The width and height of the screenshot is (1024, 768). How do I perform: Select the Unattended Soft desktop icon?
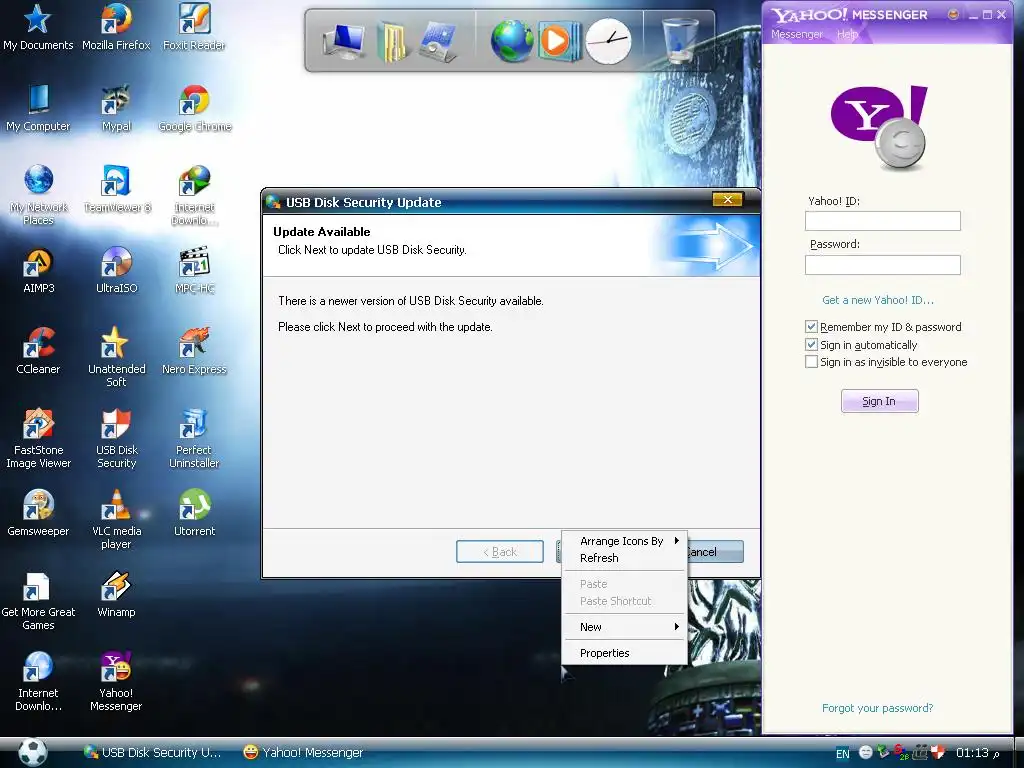point(116,357)
